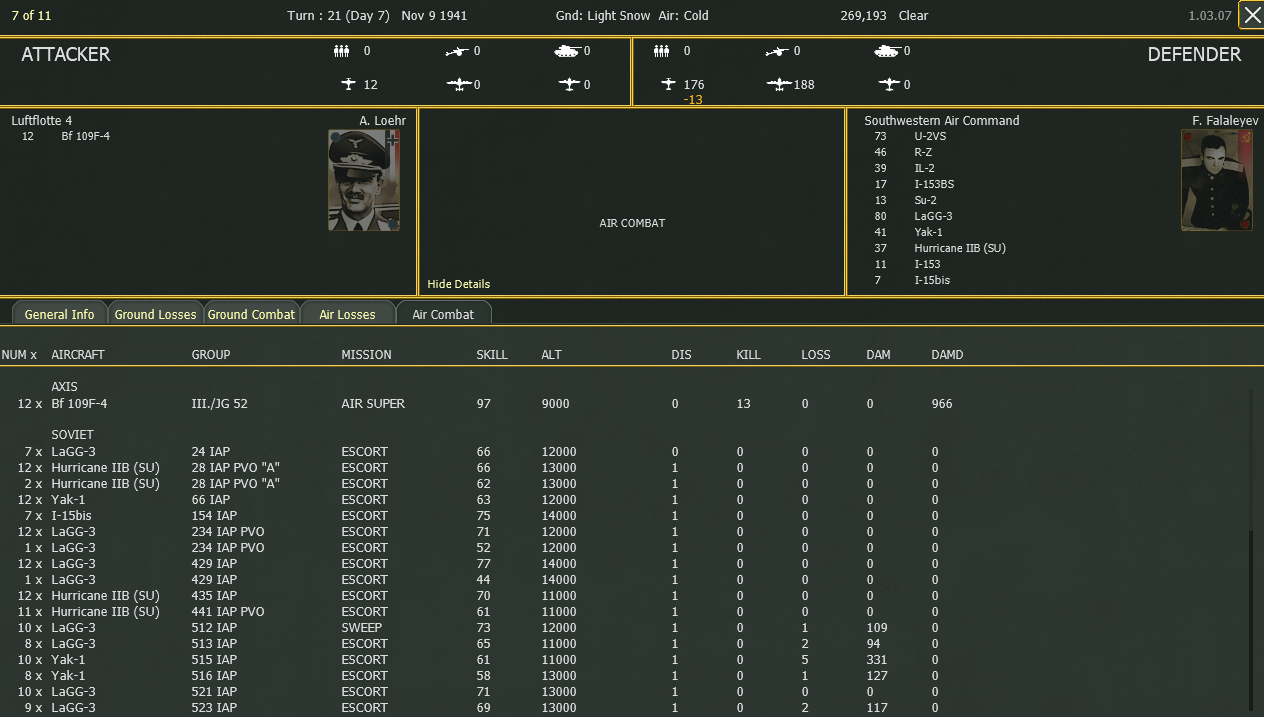The image size is (1264, 717).
Task: Click the Luftflotte 4 attacker name
Action: tap(42, 121)
